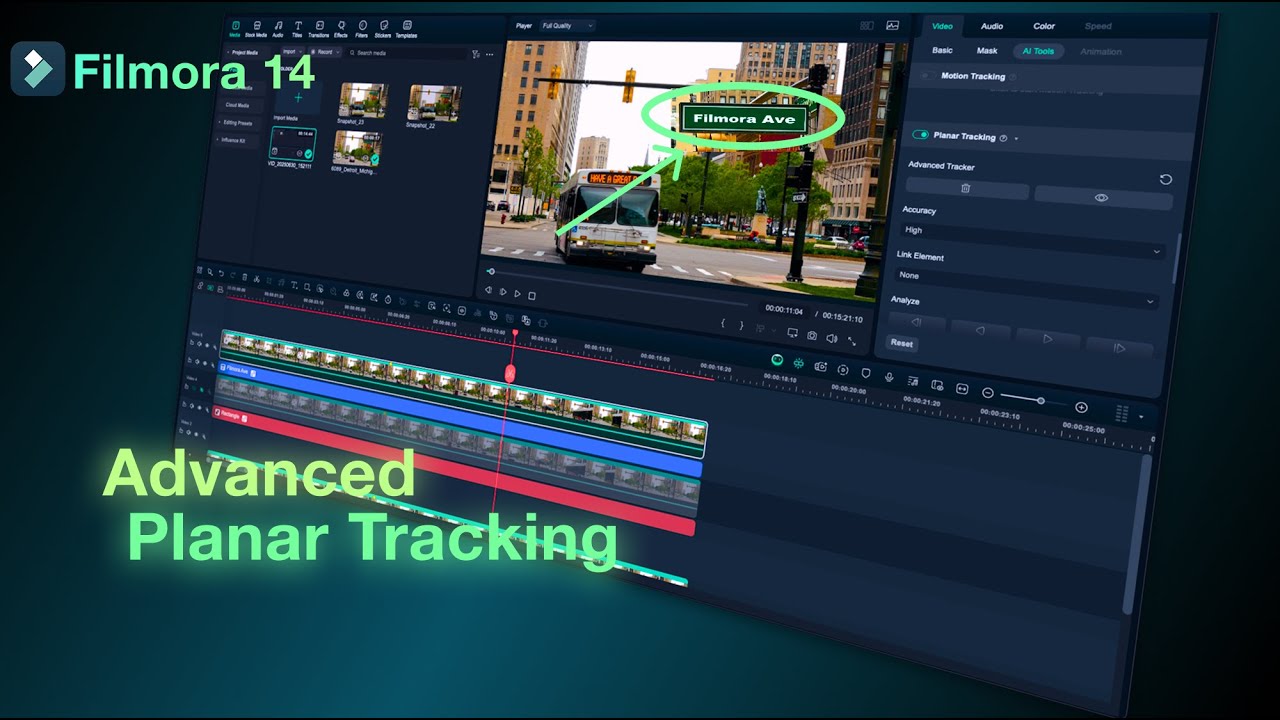
Task: Click the timeline marker shield icon
Action: click(866, 374)
